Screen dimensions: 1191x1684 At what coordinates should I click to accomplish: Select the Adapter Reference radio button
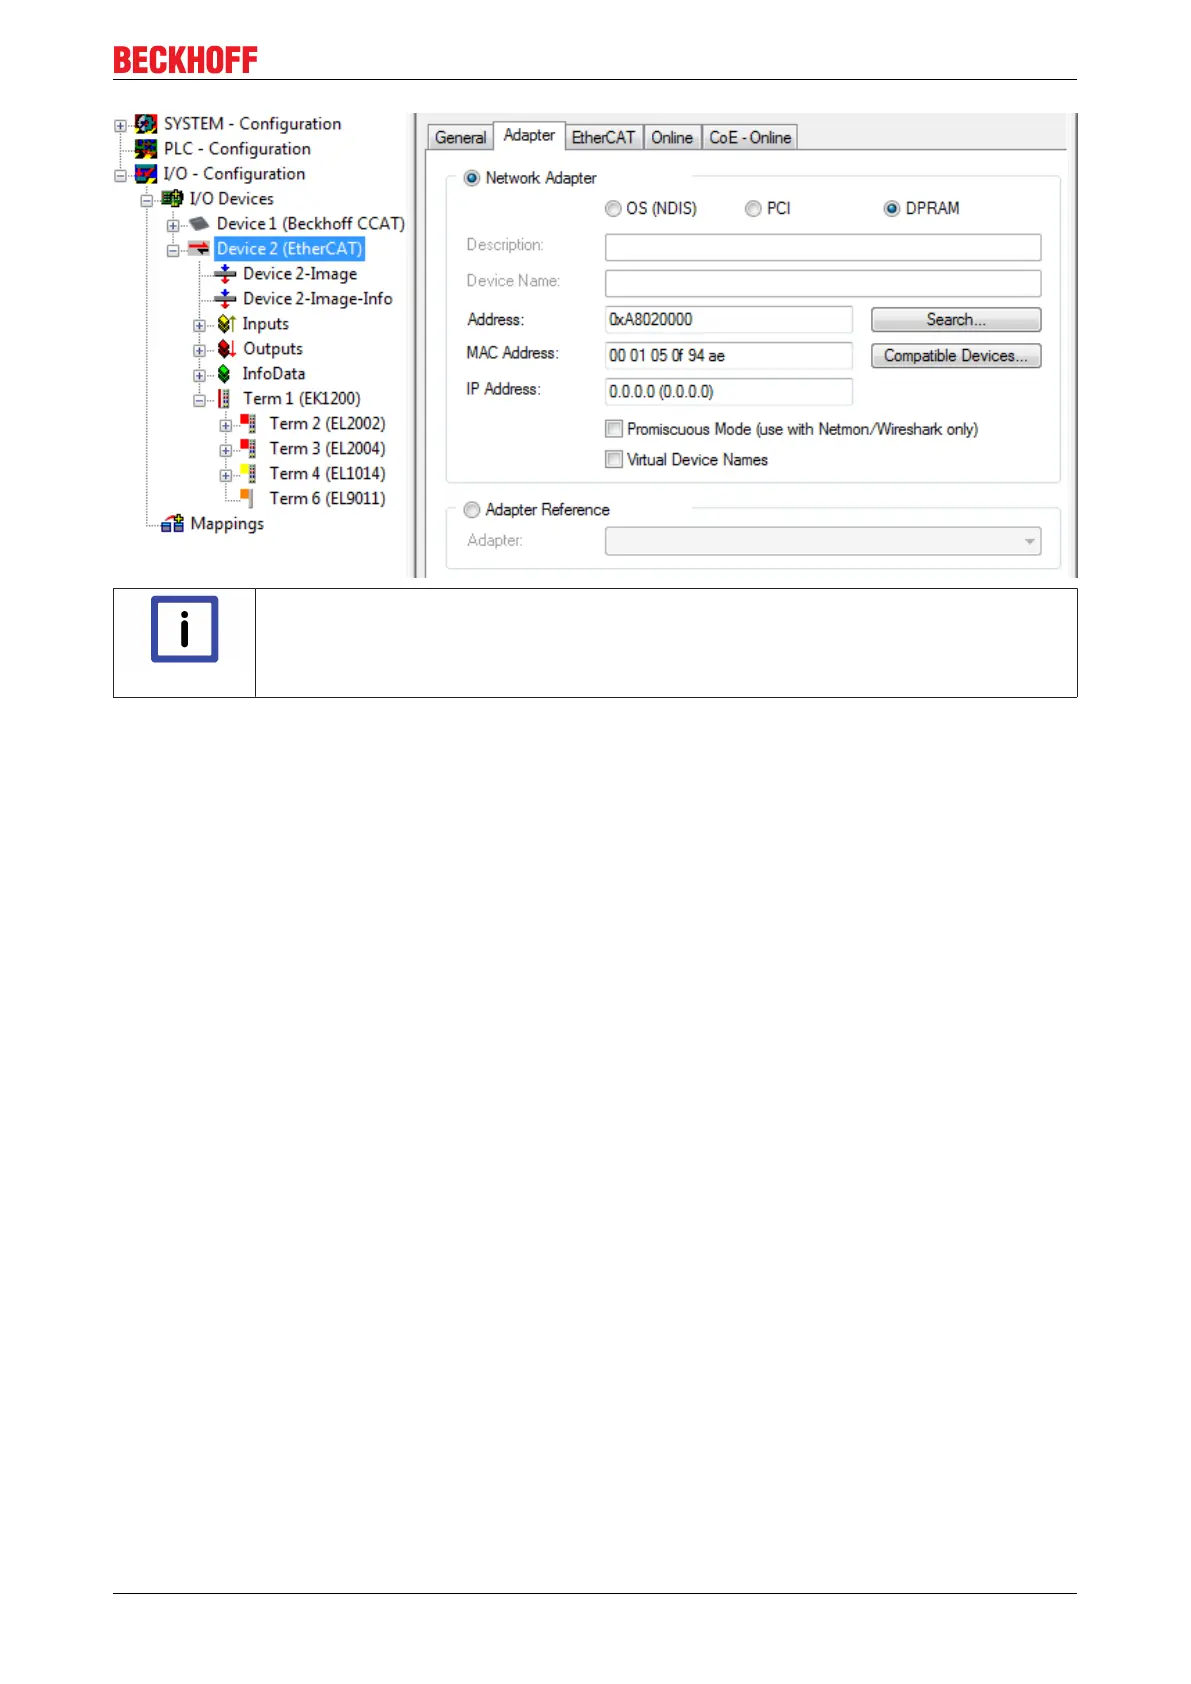tap(472, 510)
